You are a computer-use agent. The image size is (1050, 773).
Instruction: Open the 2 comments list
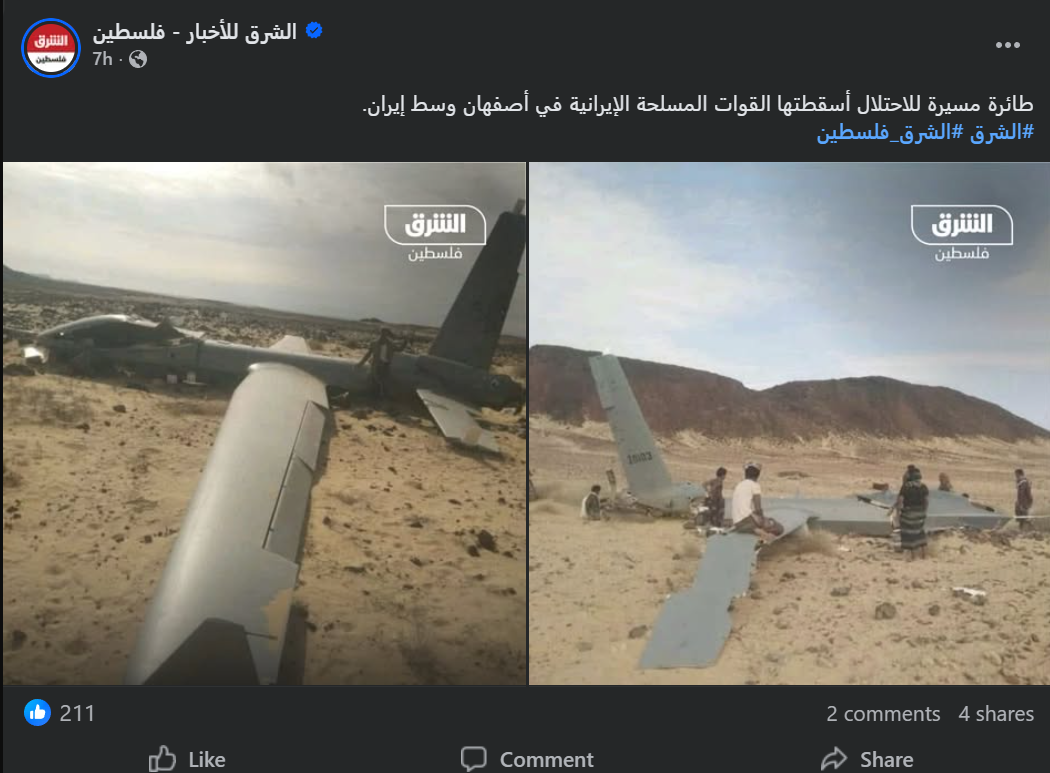tap(883, 714)
